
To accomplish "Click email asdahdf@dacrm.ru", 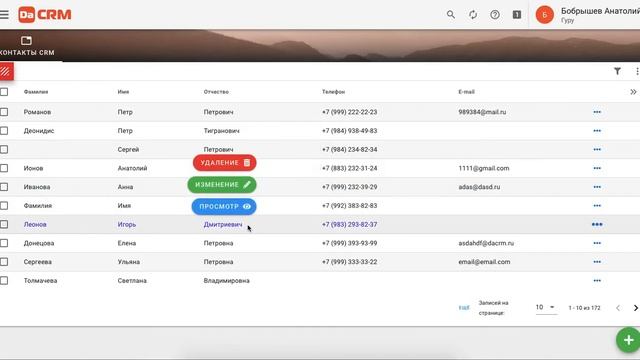I will click(486, 243).
